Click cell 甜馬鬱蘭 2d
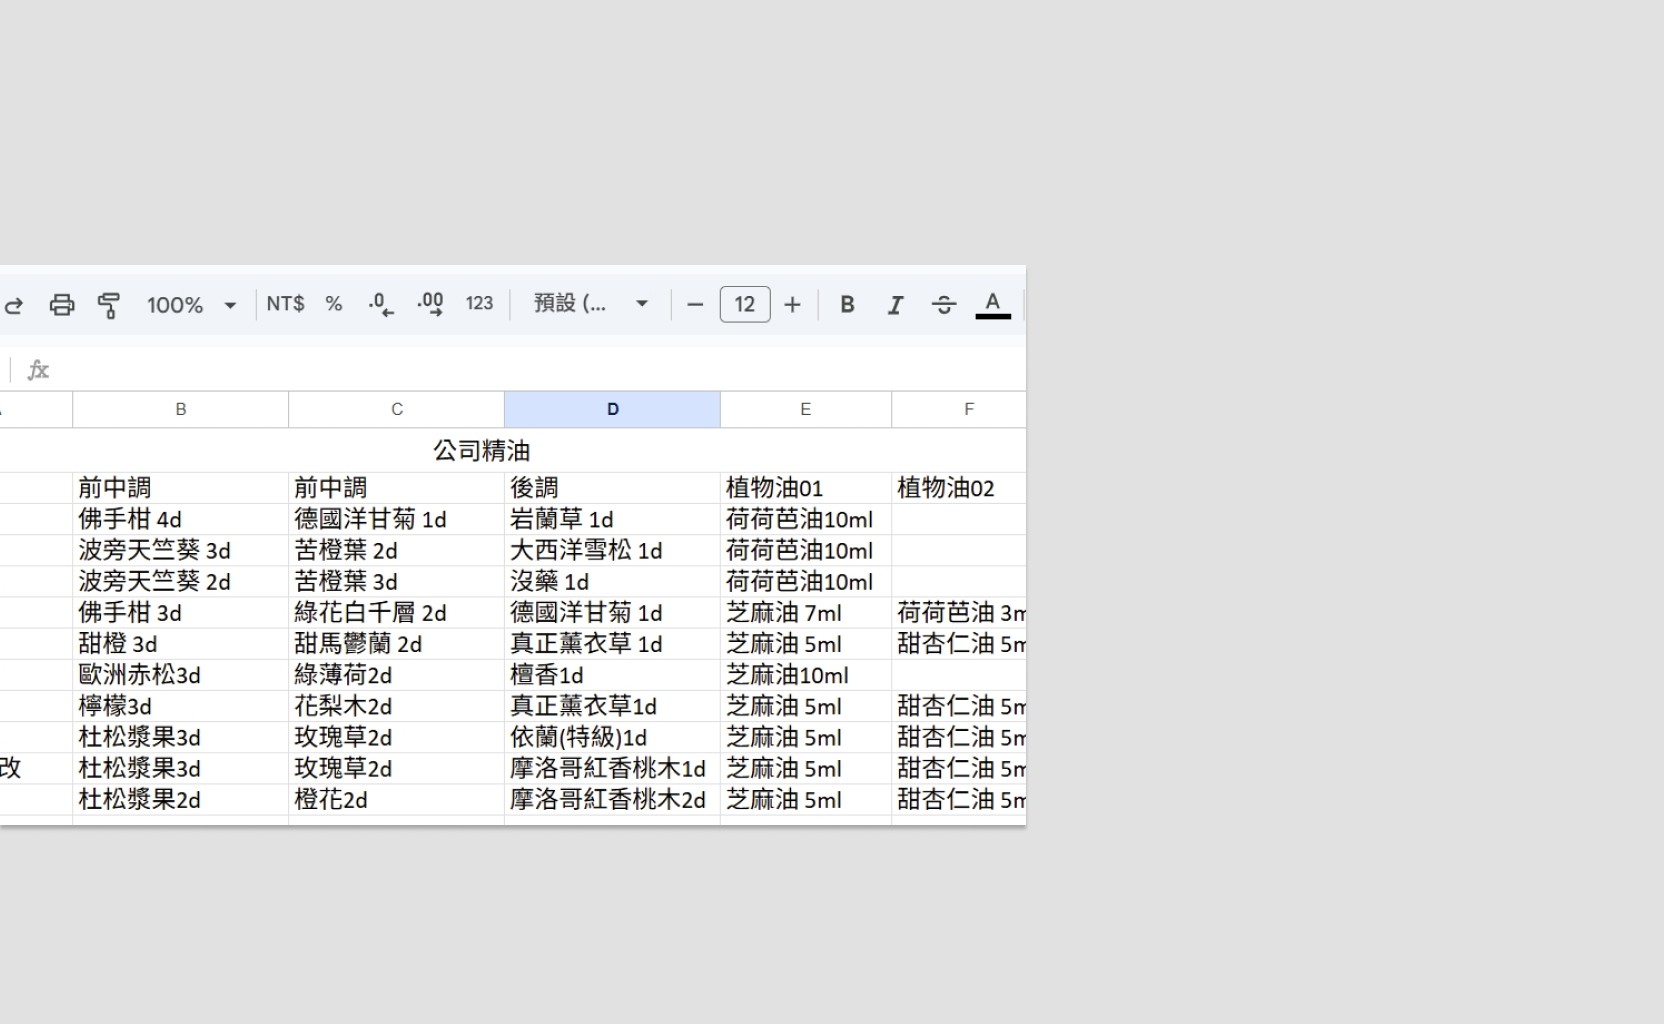 tap(397, 643)
